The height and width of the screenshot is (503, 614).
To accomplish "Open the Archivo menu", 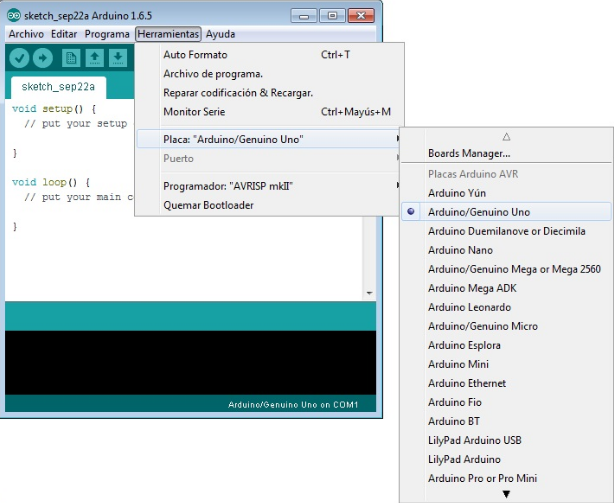I will pyautogui.click(x=26, y=34).
